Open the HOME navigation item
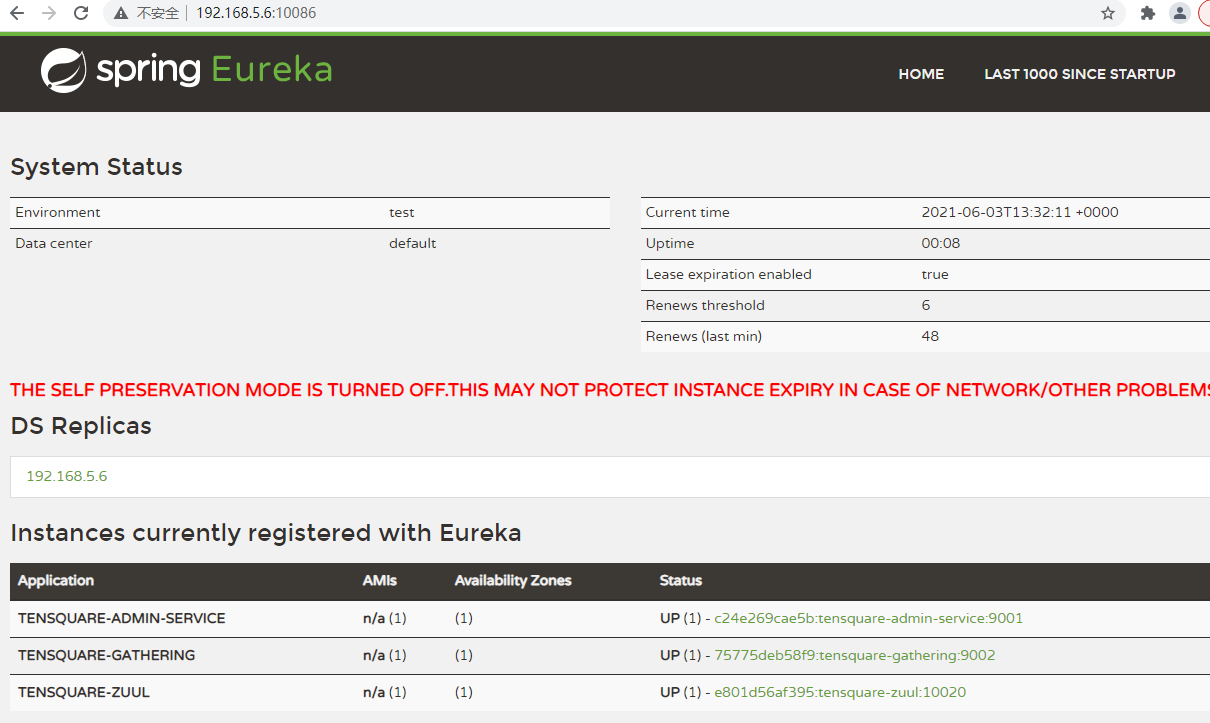 [921, 74]
